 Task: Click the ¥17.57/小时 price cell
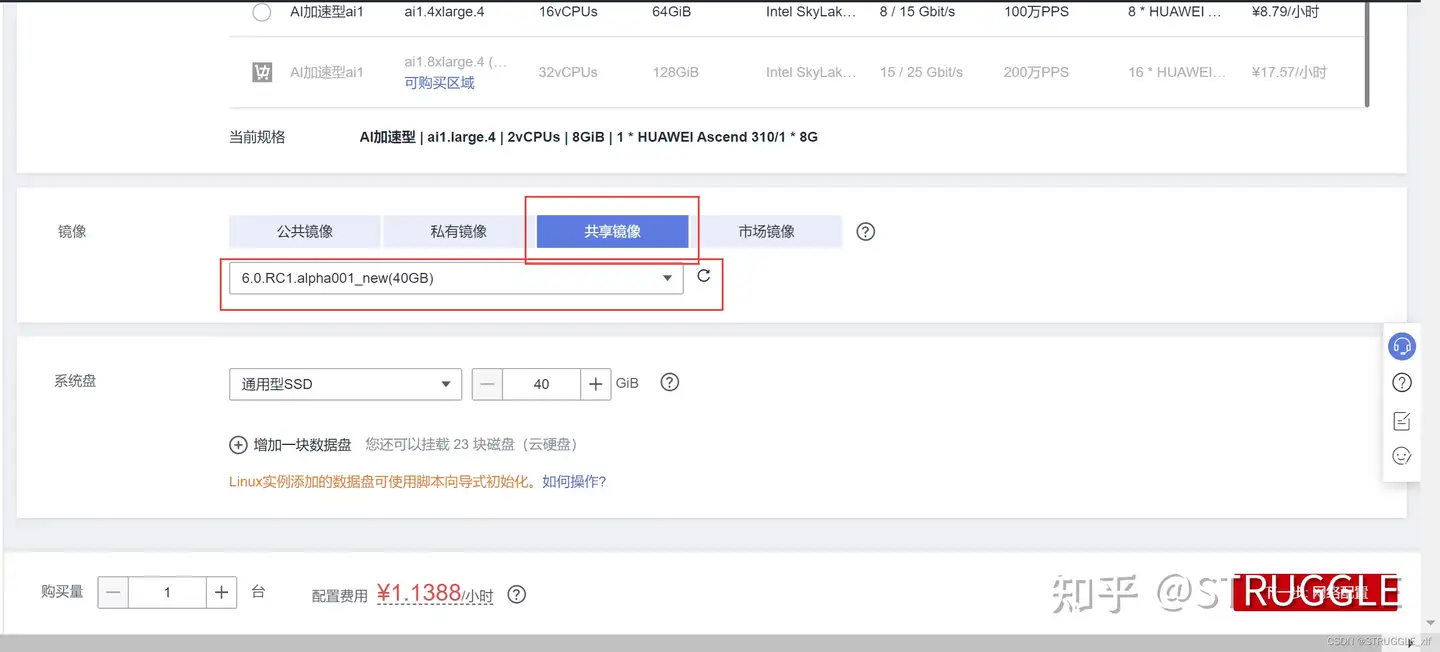click(1289, 72)
